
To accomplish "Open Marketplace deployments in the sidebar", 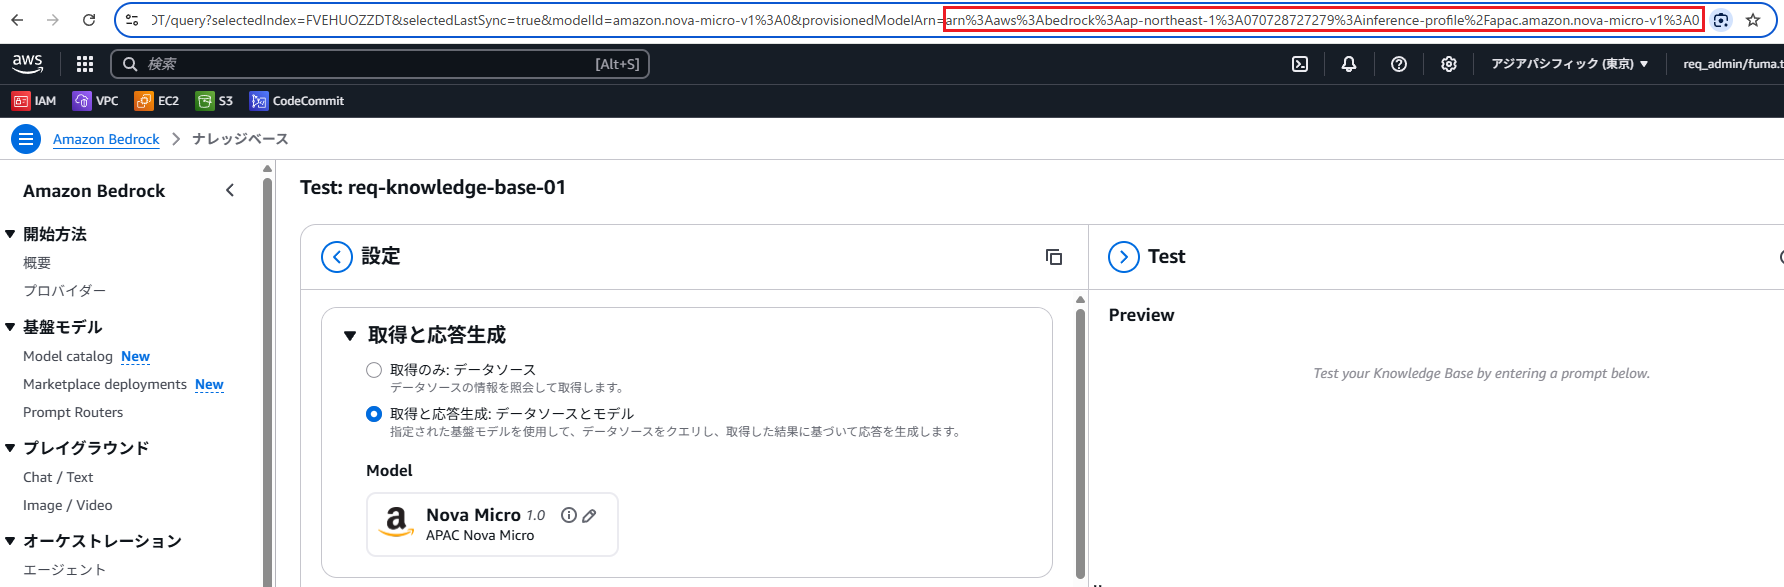I will pos(105,385).
